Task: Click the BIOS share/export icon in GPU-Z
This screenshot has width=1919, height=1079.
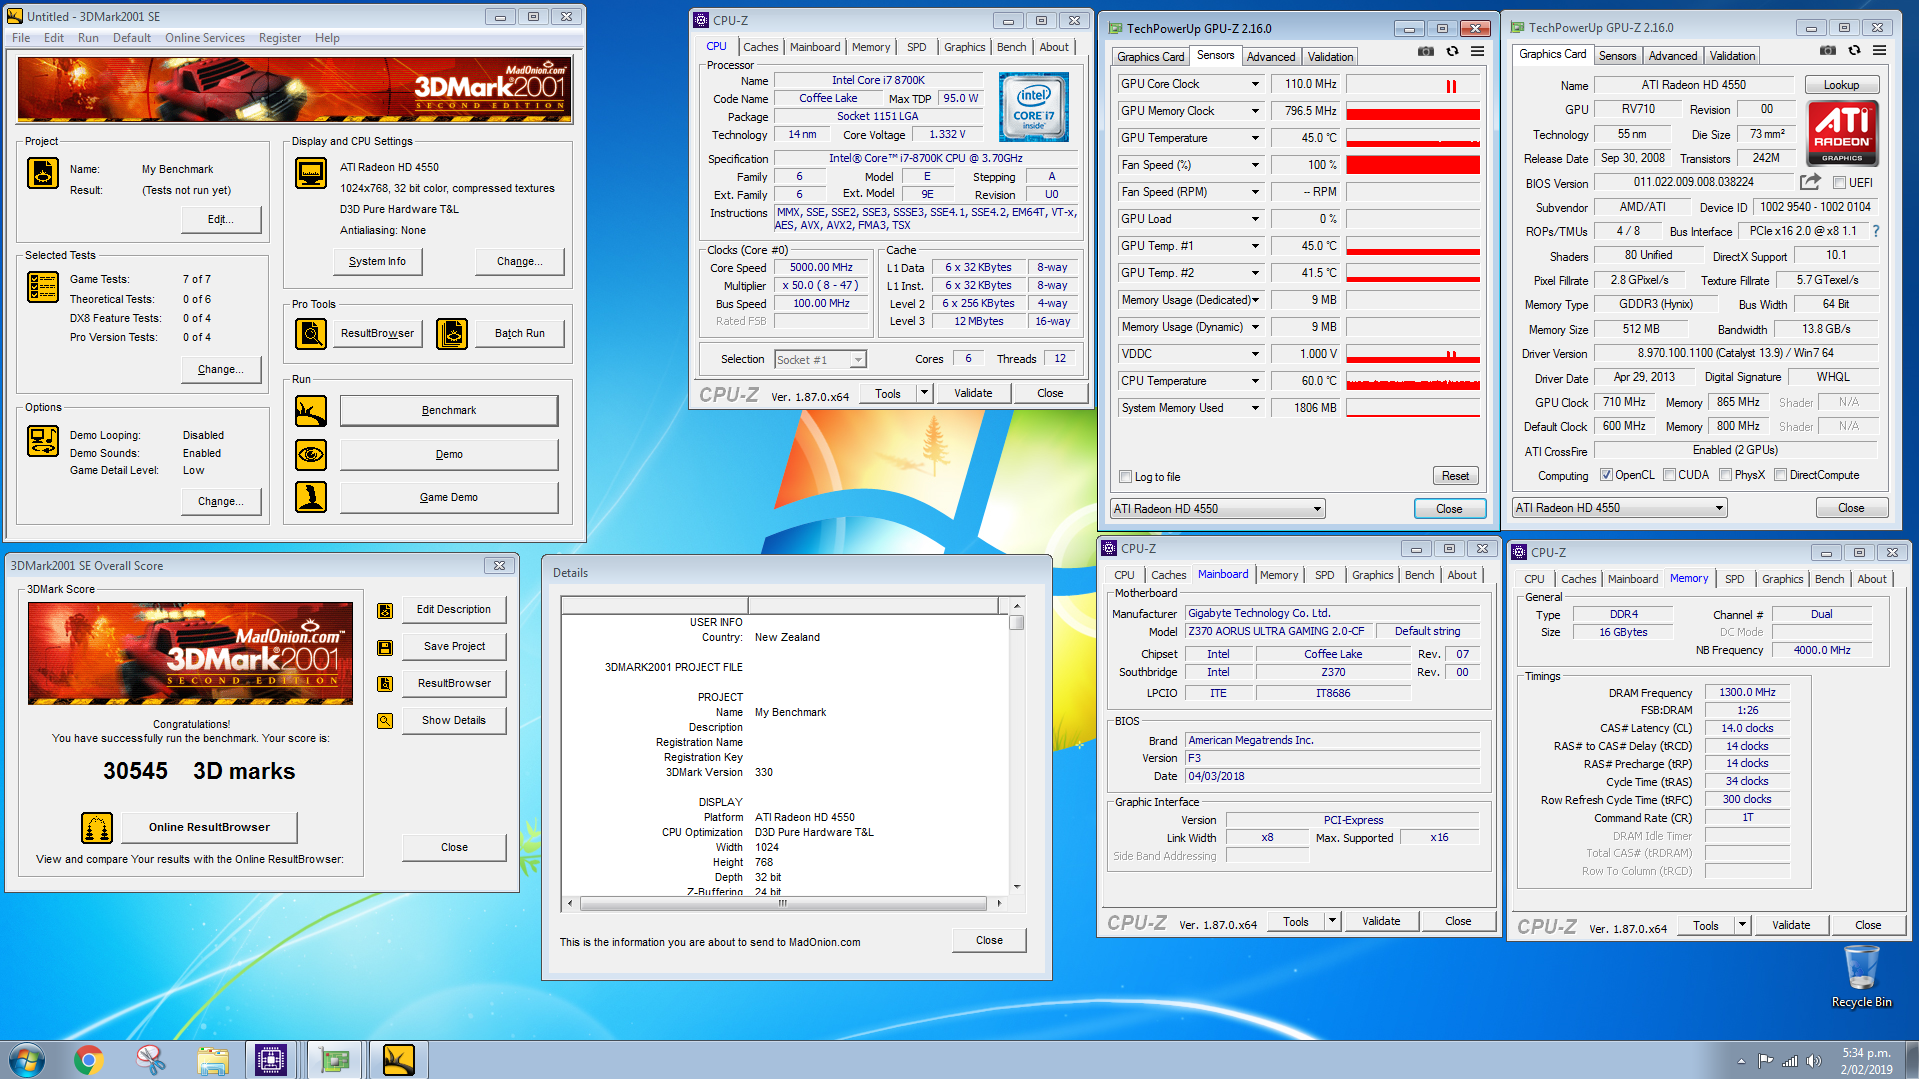Action: (x=1810, y=182)
